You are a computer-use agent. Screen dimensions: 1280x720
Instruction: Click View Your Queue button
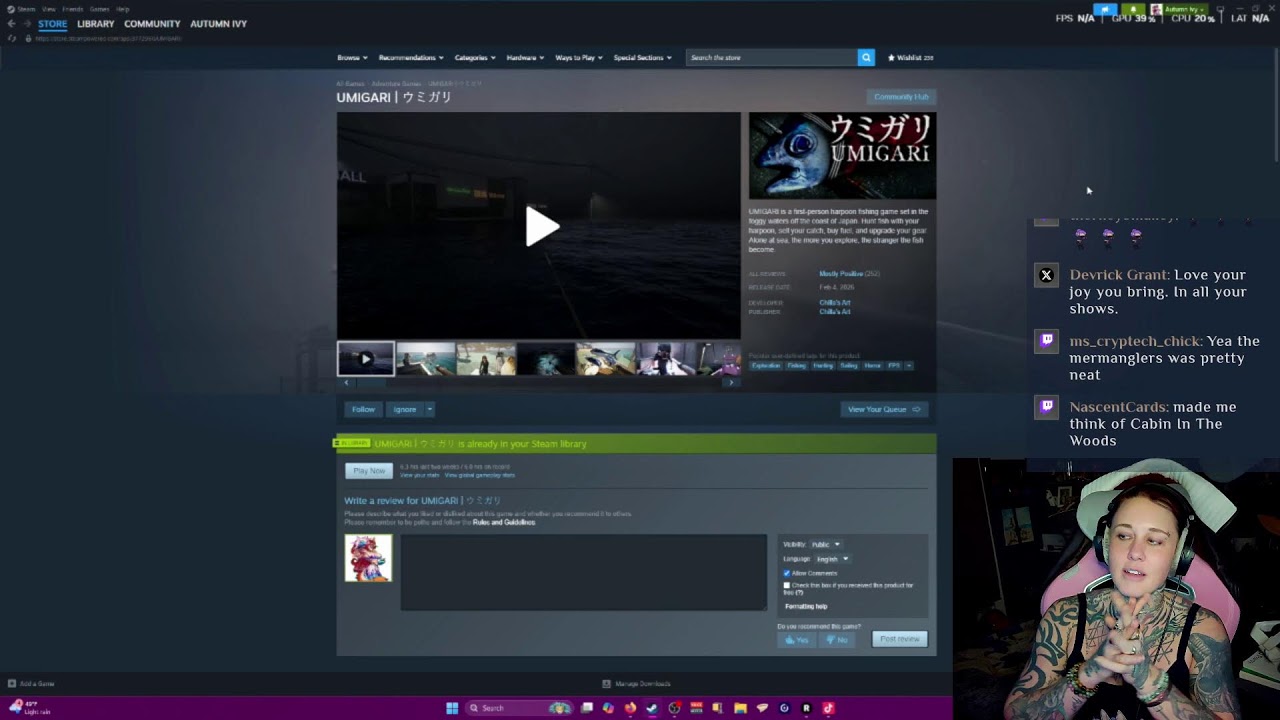pos(884,409)
